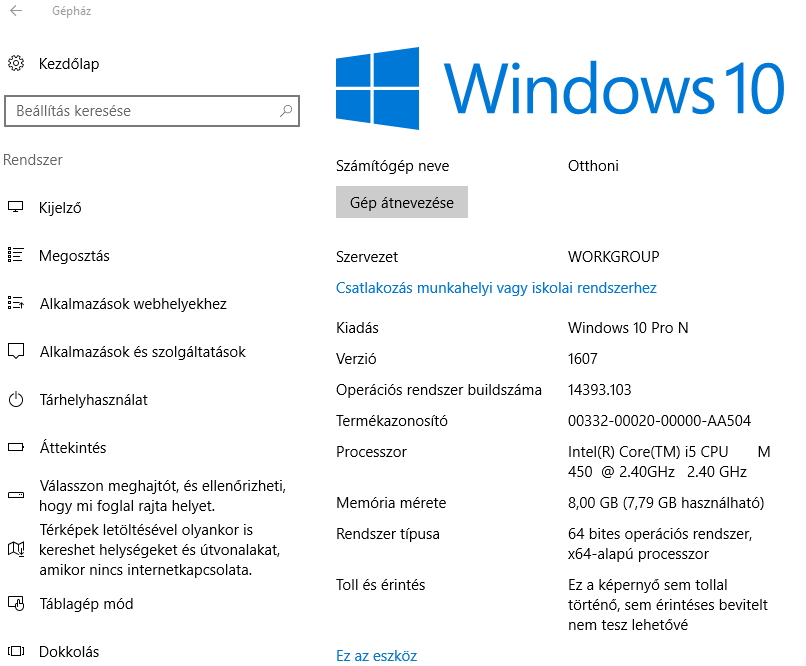Click the search magnifier icon

click(x=286, y=110)
